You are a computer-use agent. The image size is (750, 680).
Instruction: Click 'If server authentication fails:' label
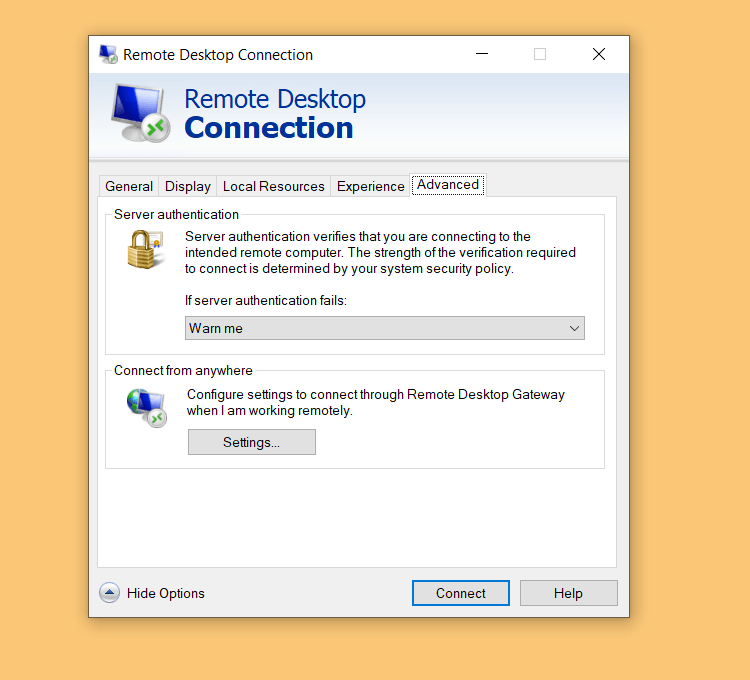266,300
